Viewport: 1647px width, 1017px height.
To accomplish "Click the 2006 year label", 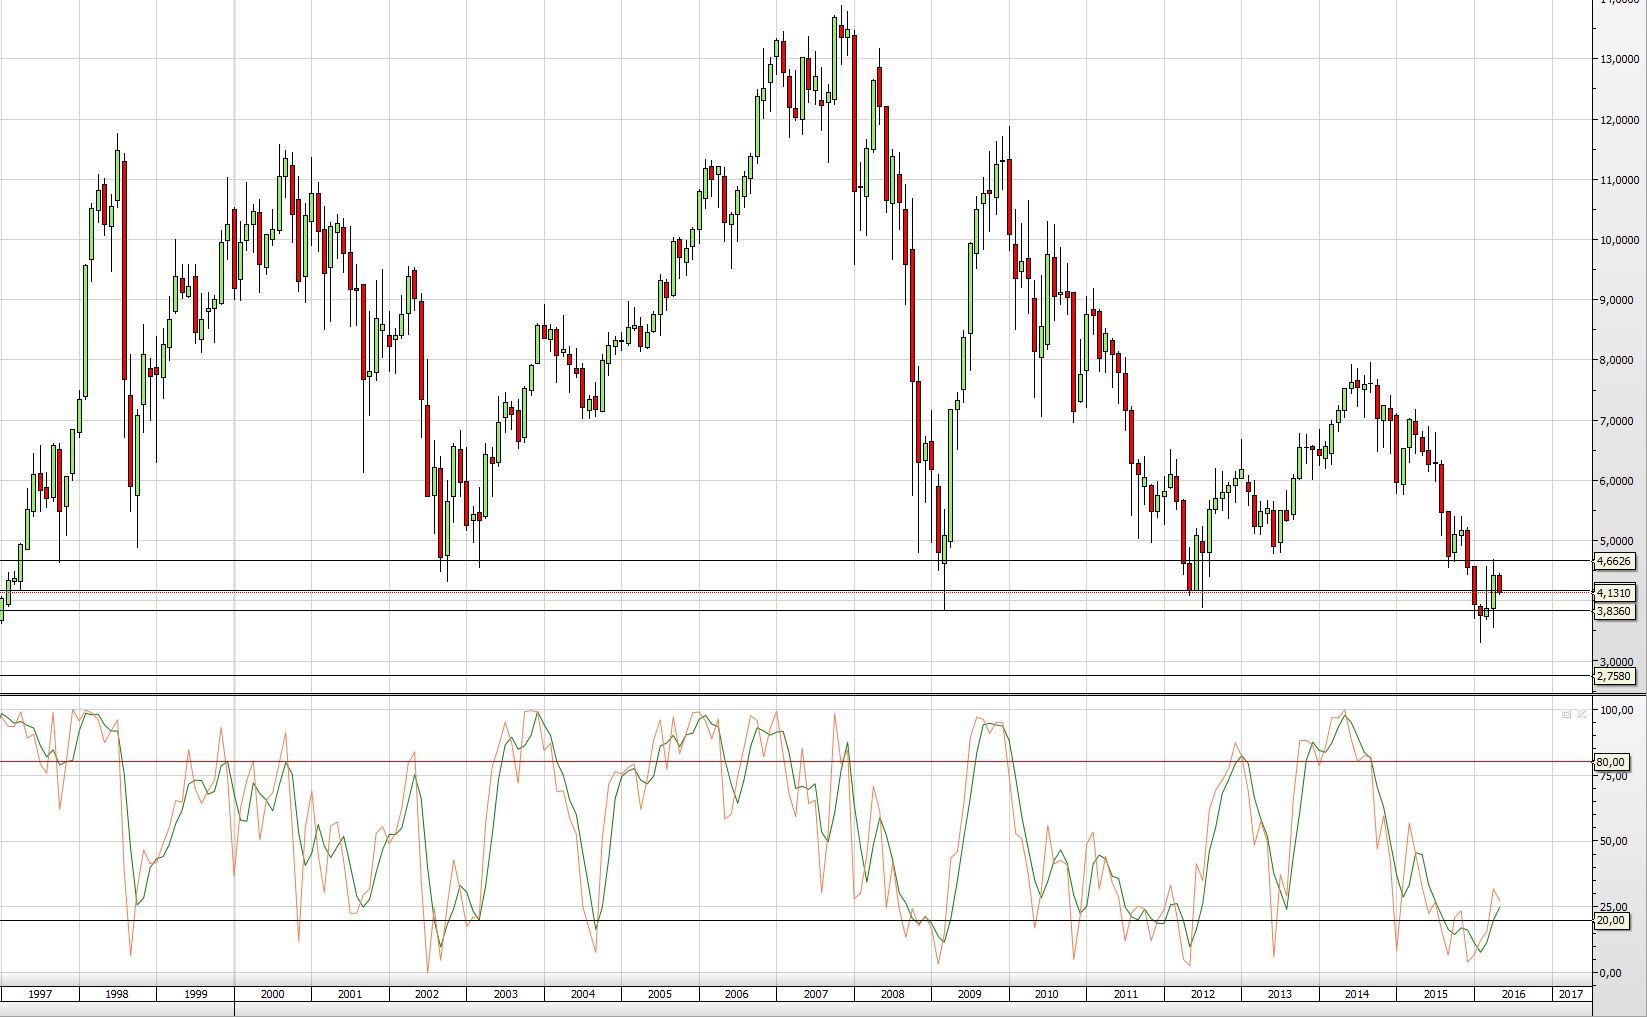I will tap(737, 994).
